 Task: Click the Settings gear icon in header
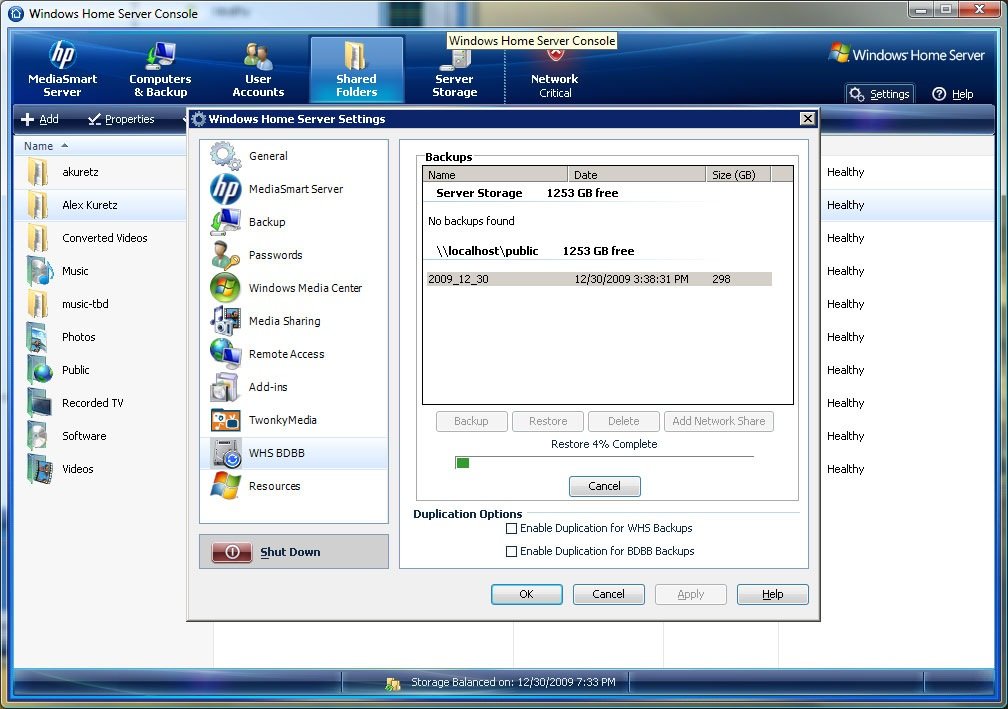[856, 94]
